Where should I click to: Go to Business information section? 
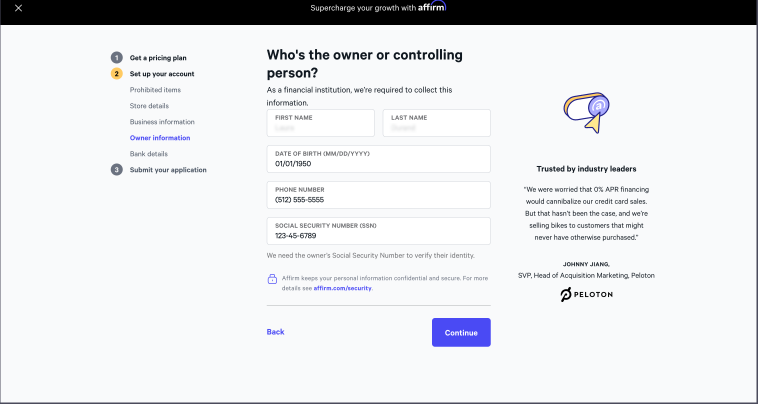pos(162,122)
